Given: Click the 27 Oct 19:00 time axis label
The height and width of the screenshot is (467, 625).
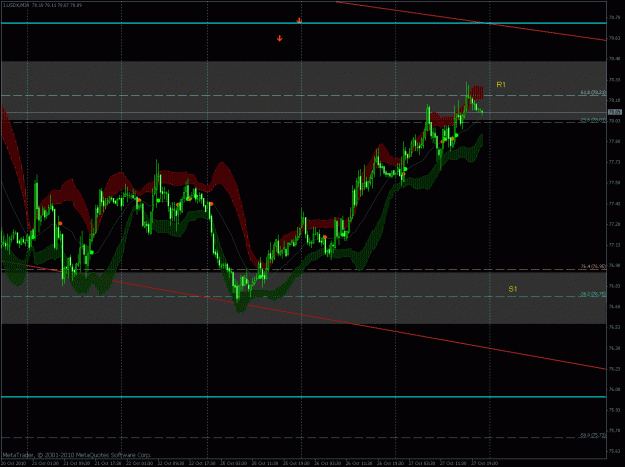Looking at the screenshot, I should click(x=483, y=463).
